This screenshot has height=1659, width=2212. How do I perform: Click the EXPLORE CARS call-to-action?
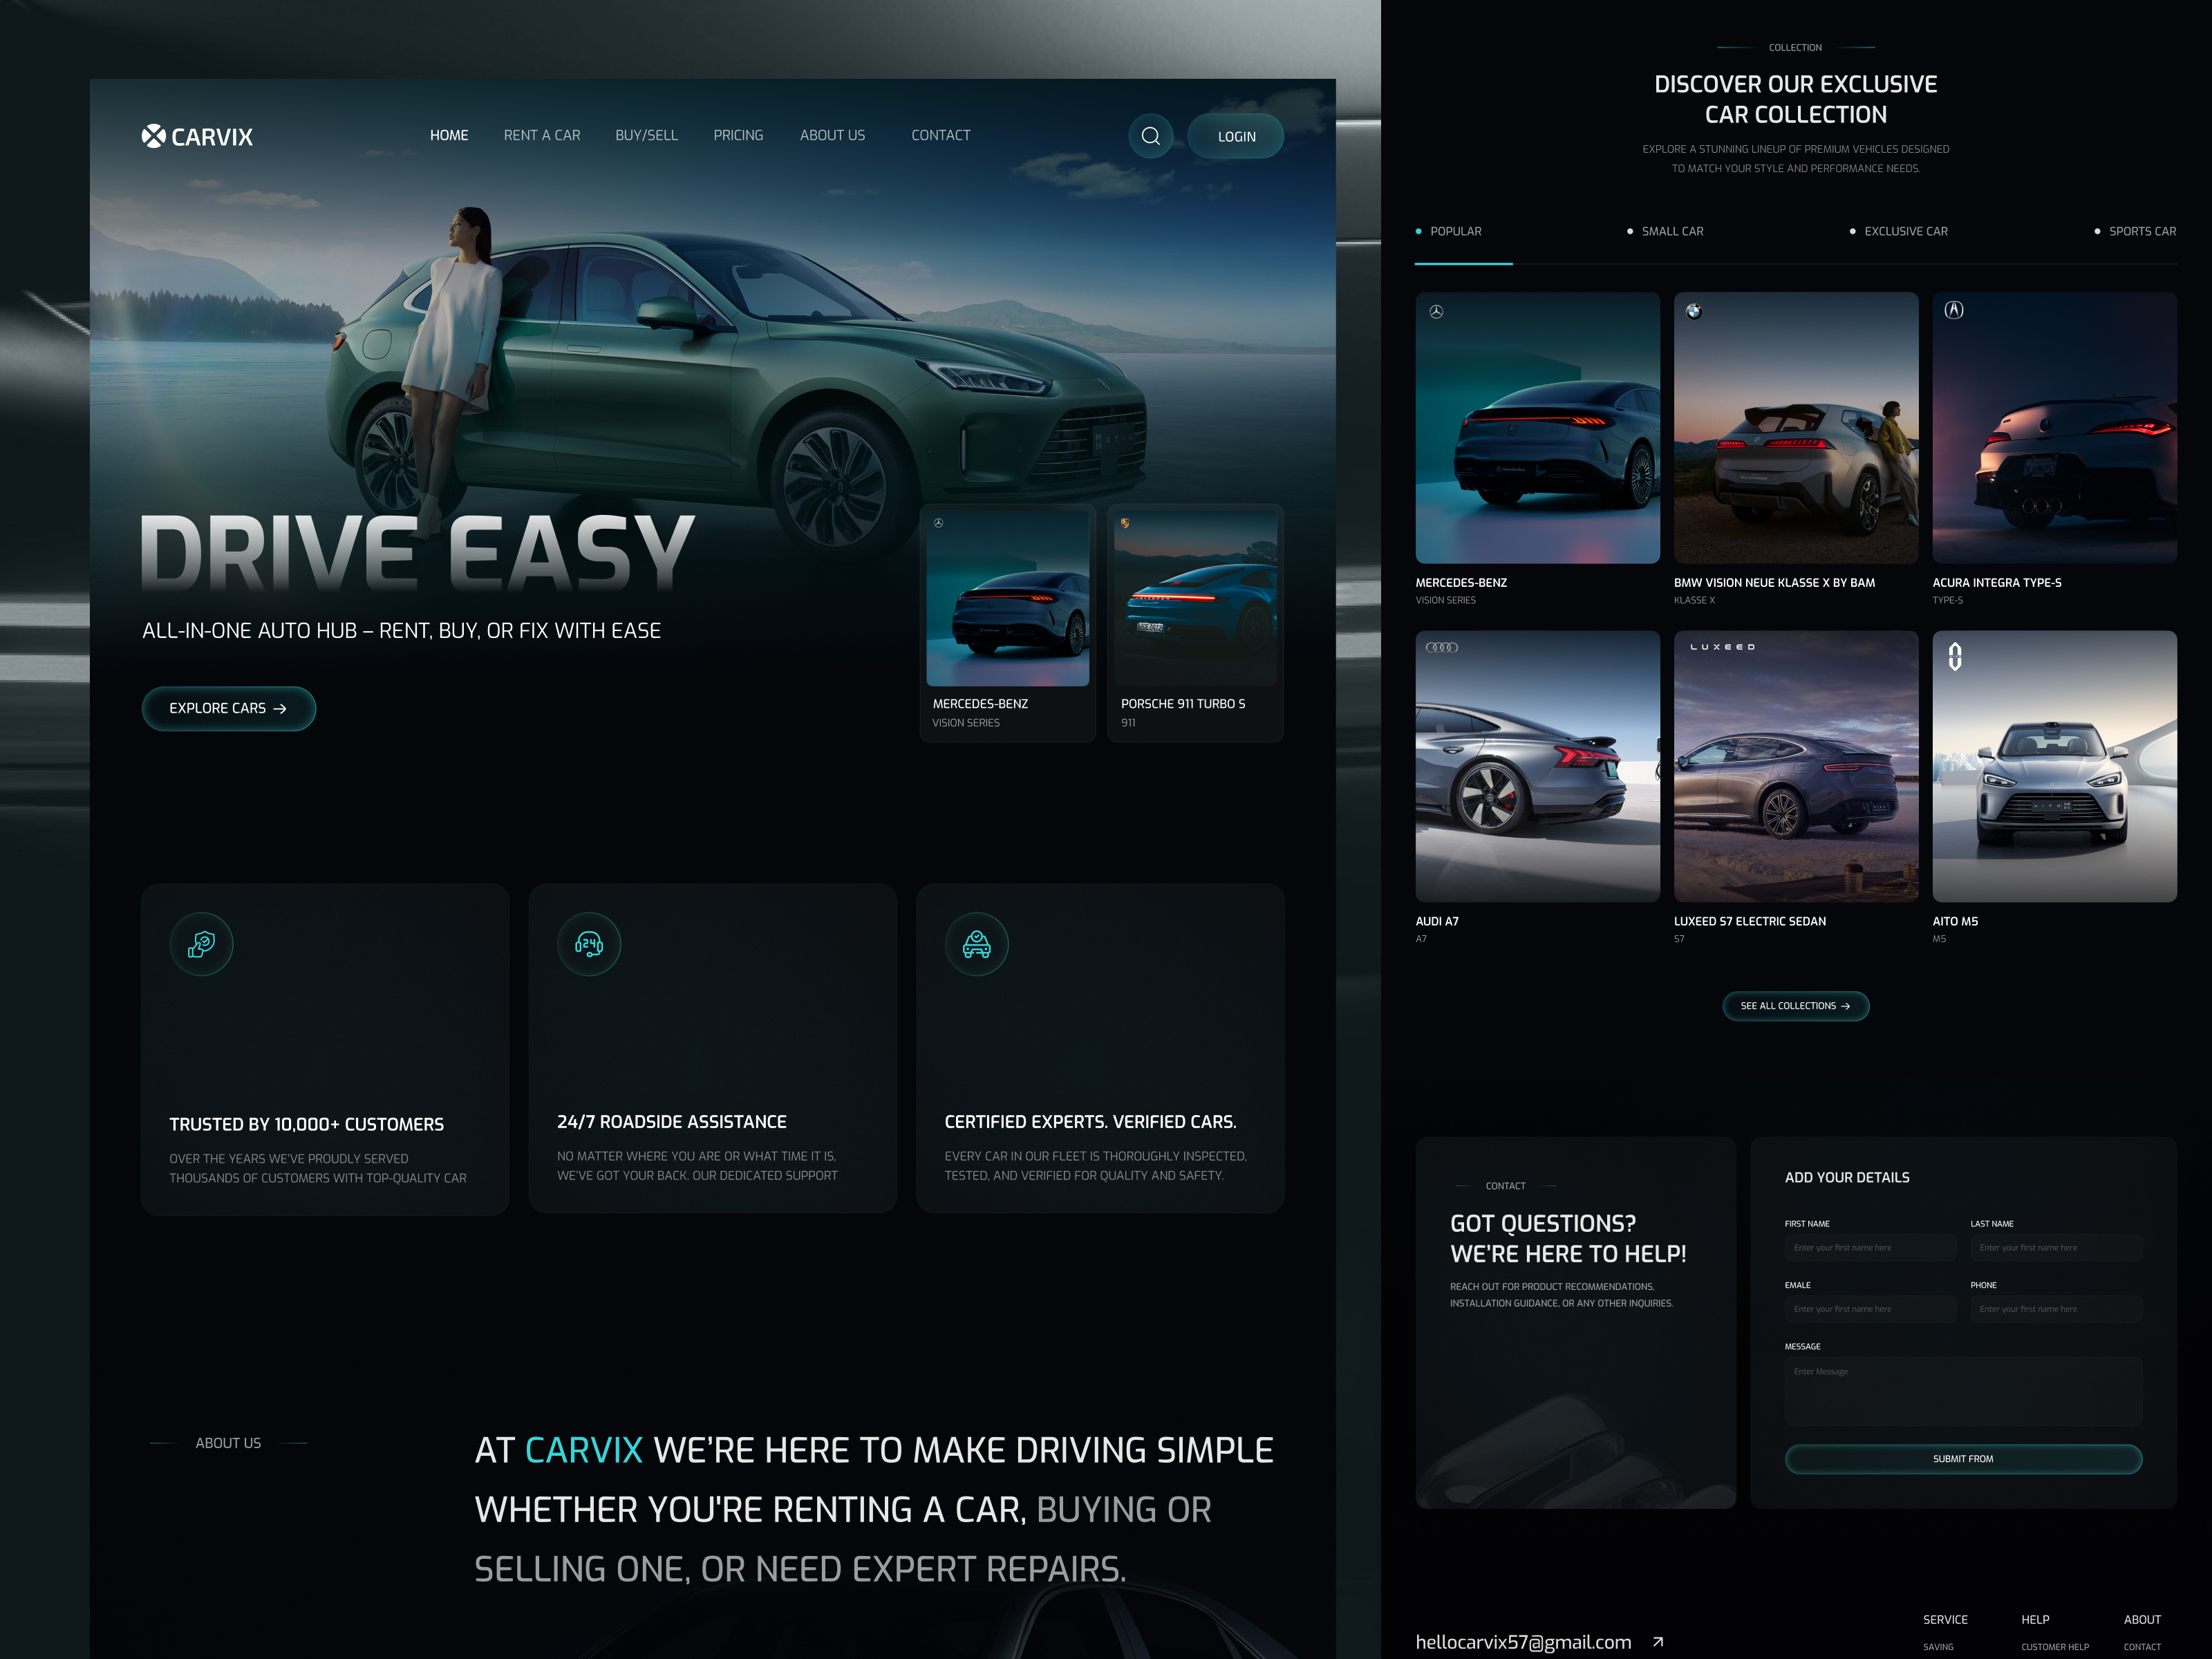228,708
